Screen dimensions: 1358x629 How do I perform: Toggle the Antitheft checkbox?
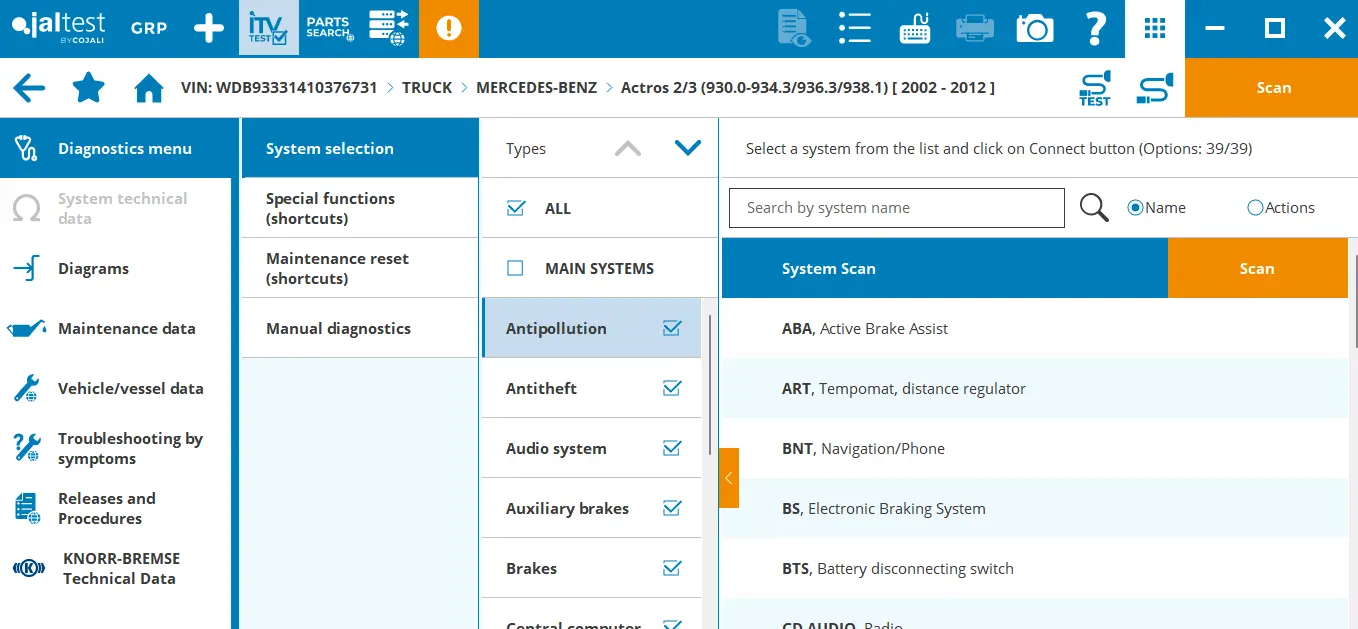pyautogui.click(x=672, y=388)
